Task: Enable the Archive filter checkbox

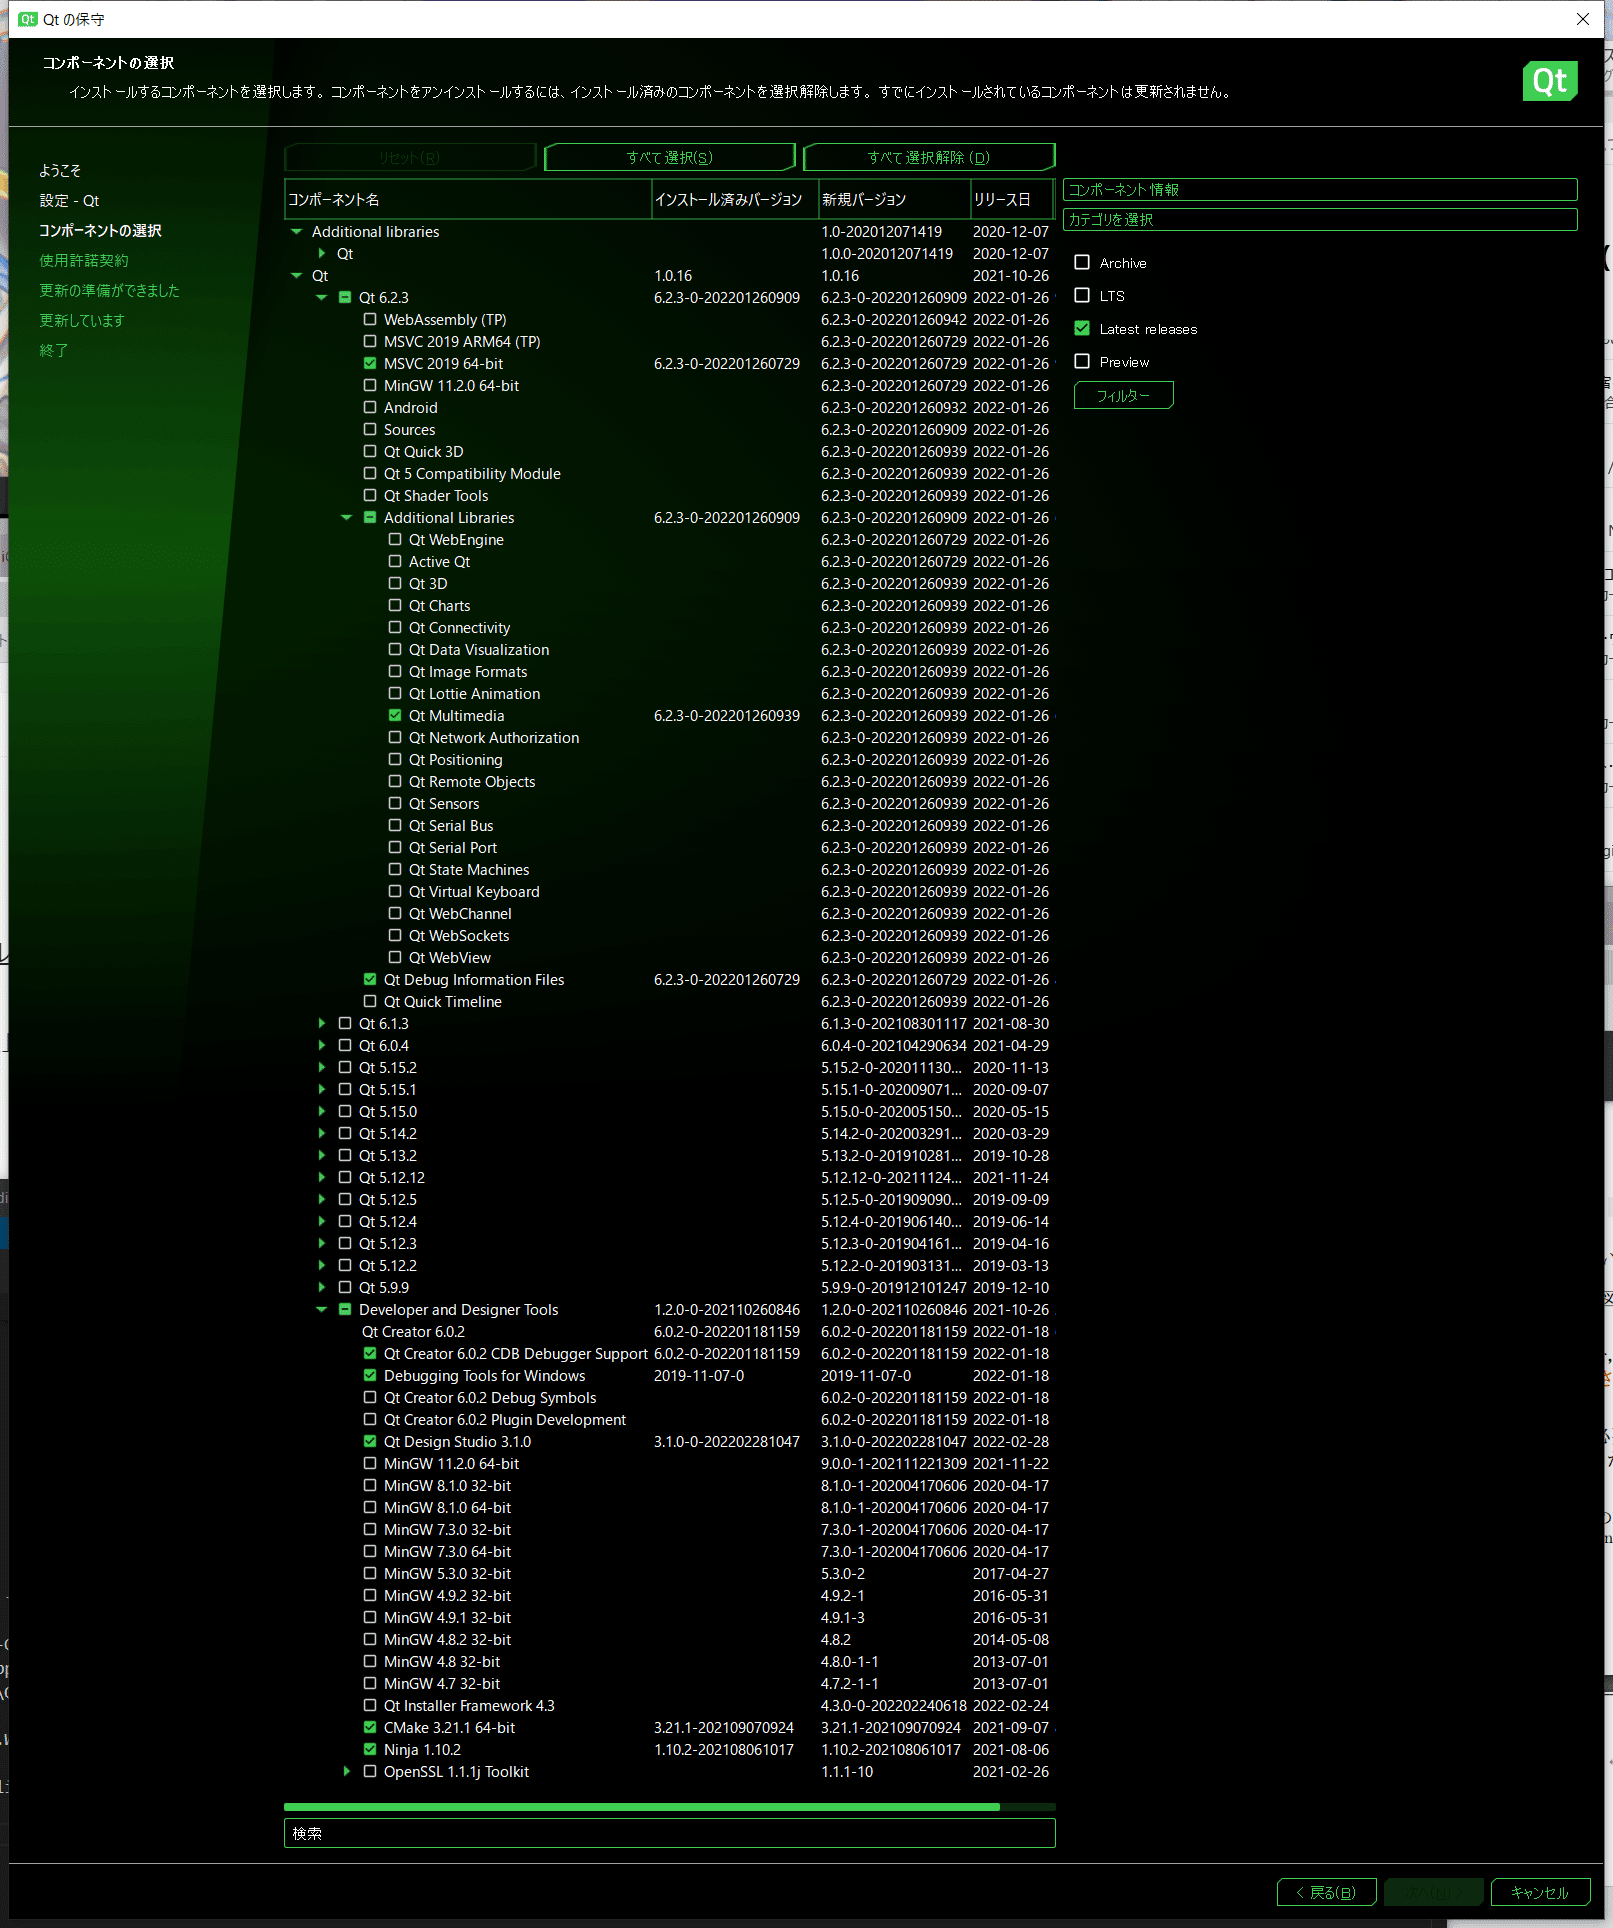Action: (1082, 262)
